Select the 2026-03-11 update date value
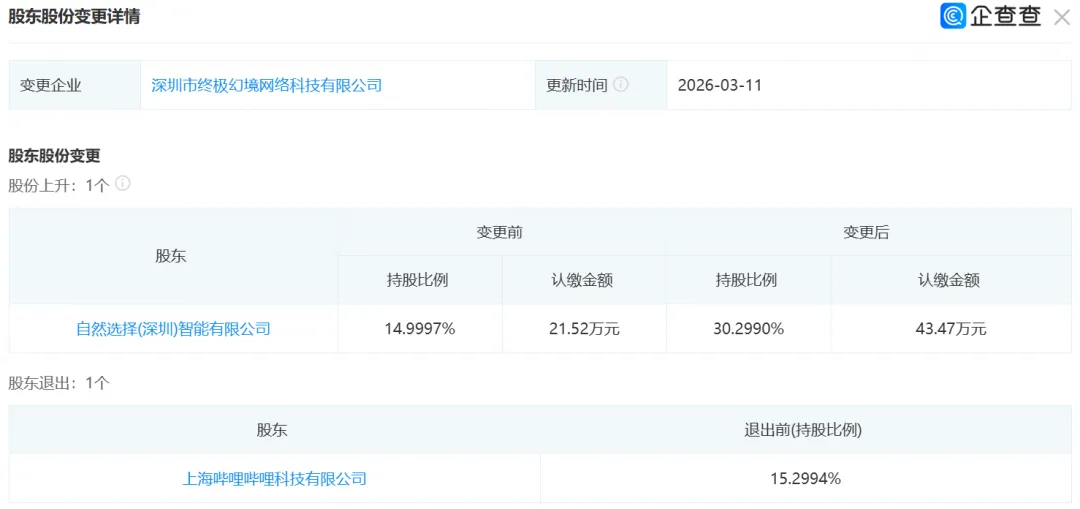This screenshot has height=509, width=1080. tap(720, 85)
